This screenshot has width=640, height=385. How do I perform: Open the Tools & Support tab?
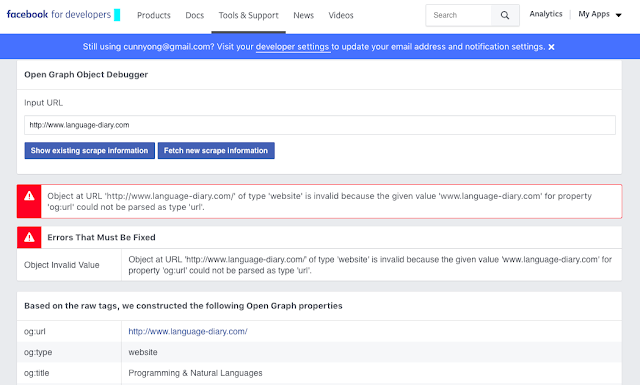pos(249,16)
